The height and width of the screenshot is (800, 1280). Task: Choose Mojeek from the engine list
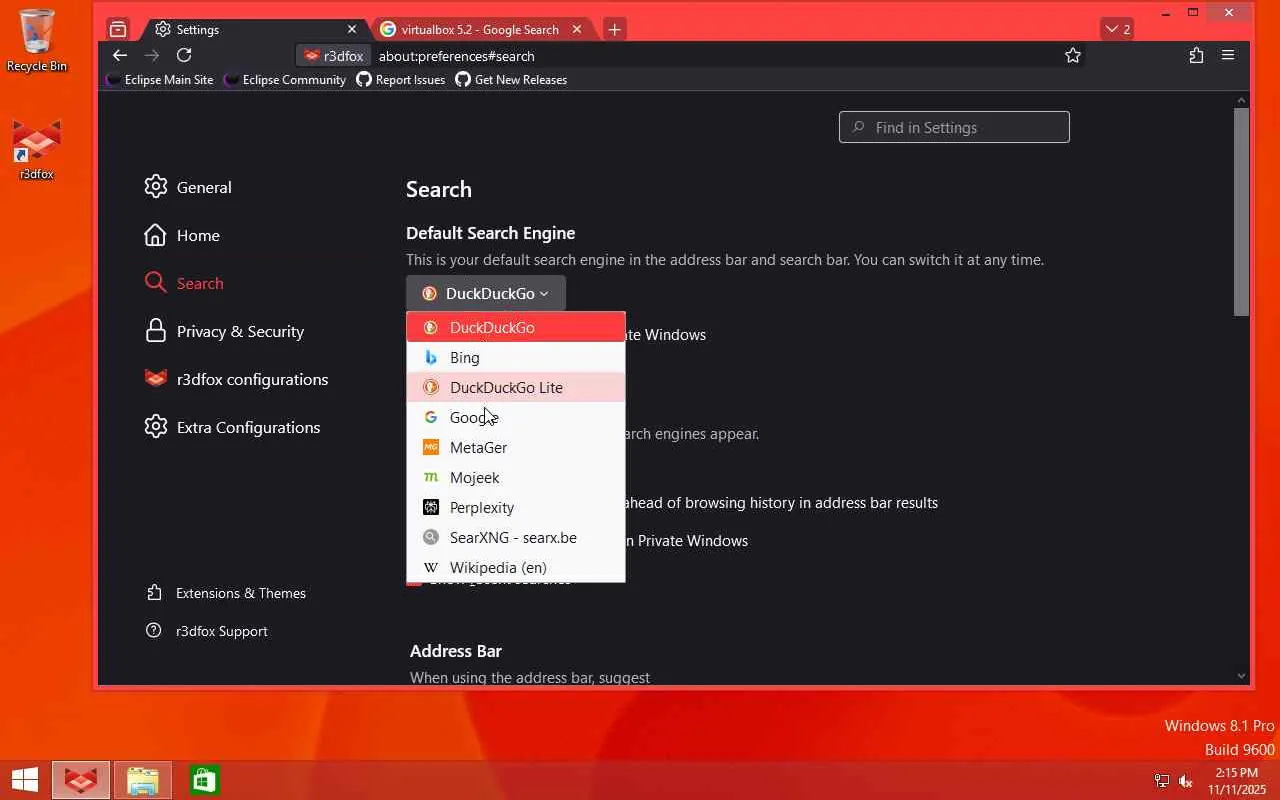(x=516, y=477)
